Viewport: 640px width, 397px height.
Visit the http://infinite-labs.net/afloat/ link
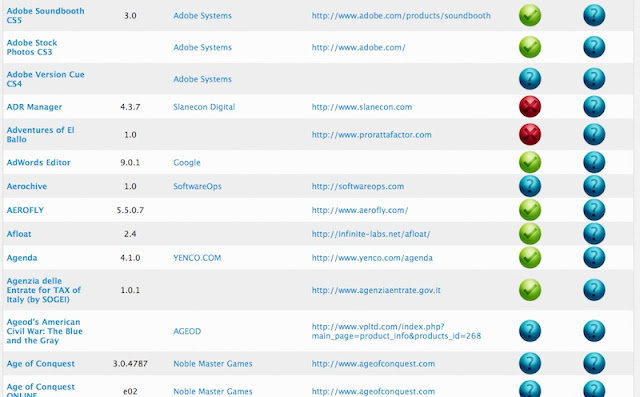pos(371,234)
